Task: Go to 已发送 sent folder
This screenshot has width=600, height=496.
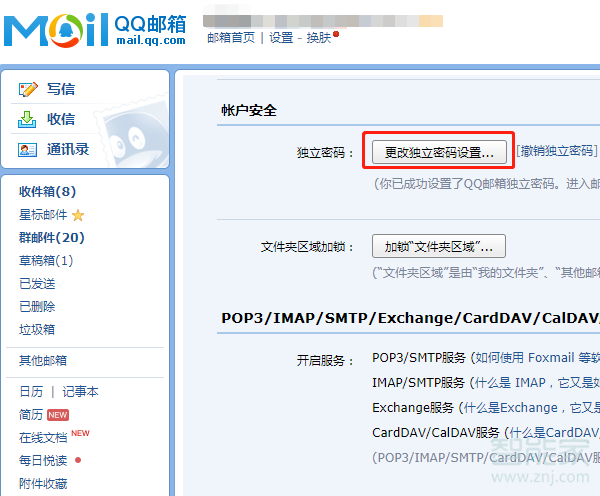Action: click(37, 283)
